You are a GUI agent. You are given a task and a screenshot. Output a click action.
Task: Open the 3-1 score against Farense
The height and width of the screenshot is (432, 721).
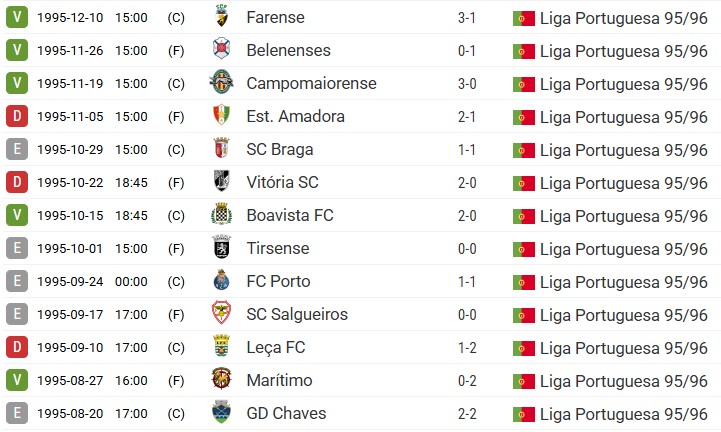click(x=467, y=17)
